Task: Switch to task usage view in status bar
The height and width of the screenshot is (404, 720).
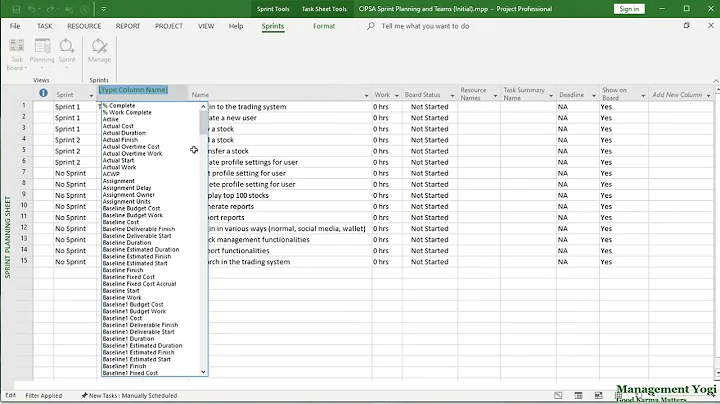Action: pos(578,395)
